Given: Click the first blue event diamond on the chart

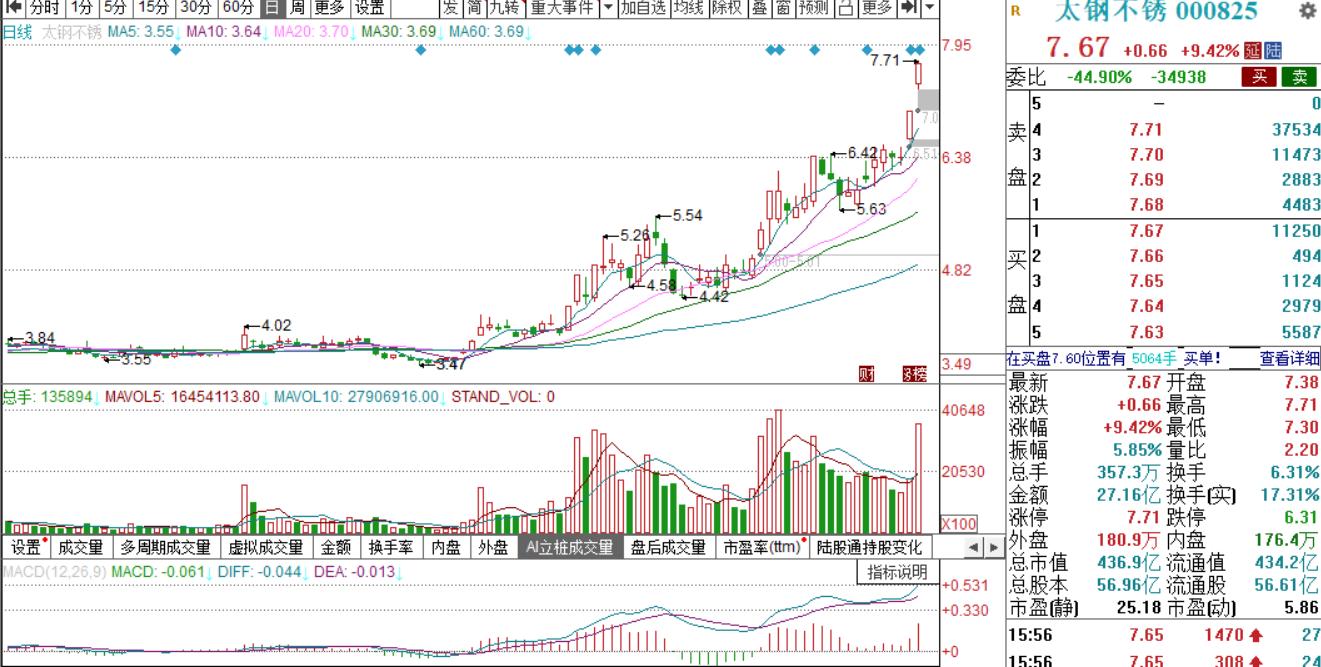Looking at the screenshot, I should (176, 50).
